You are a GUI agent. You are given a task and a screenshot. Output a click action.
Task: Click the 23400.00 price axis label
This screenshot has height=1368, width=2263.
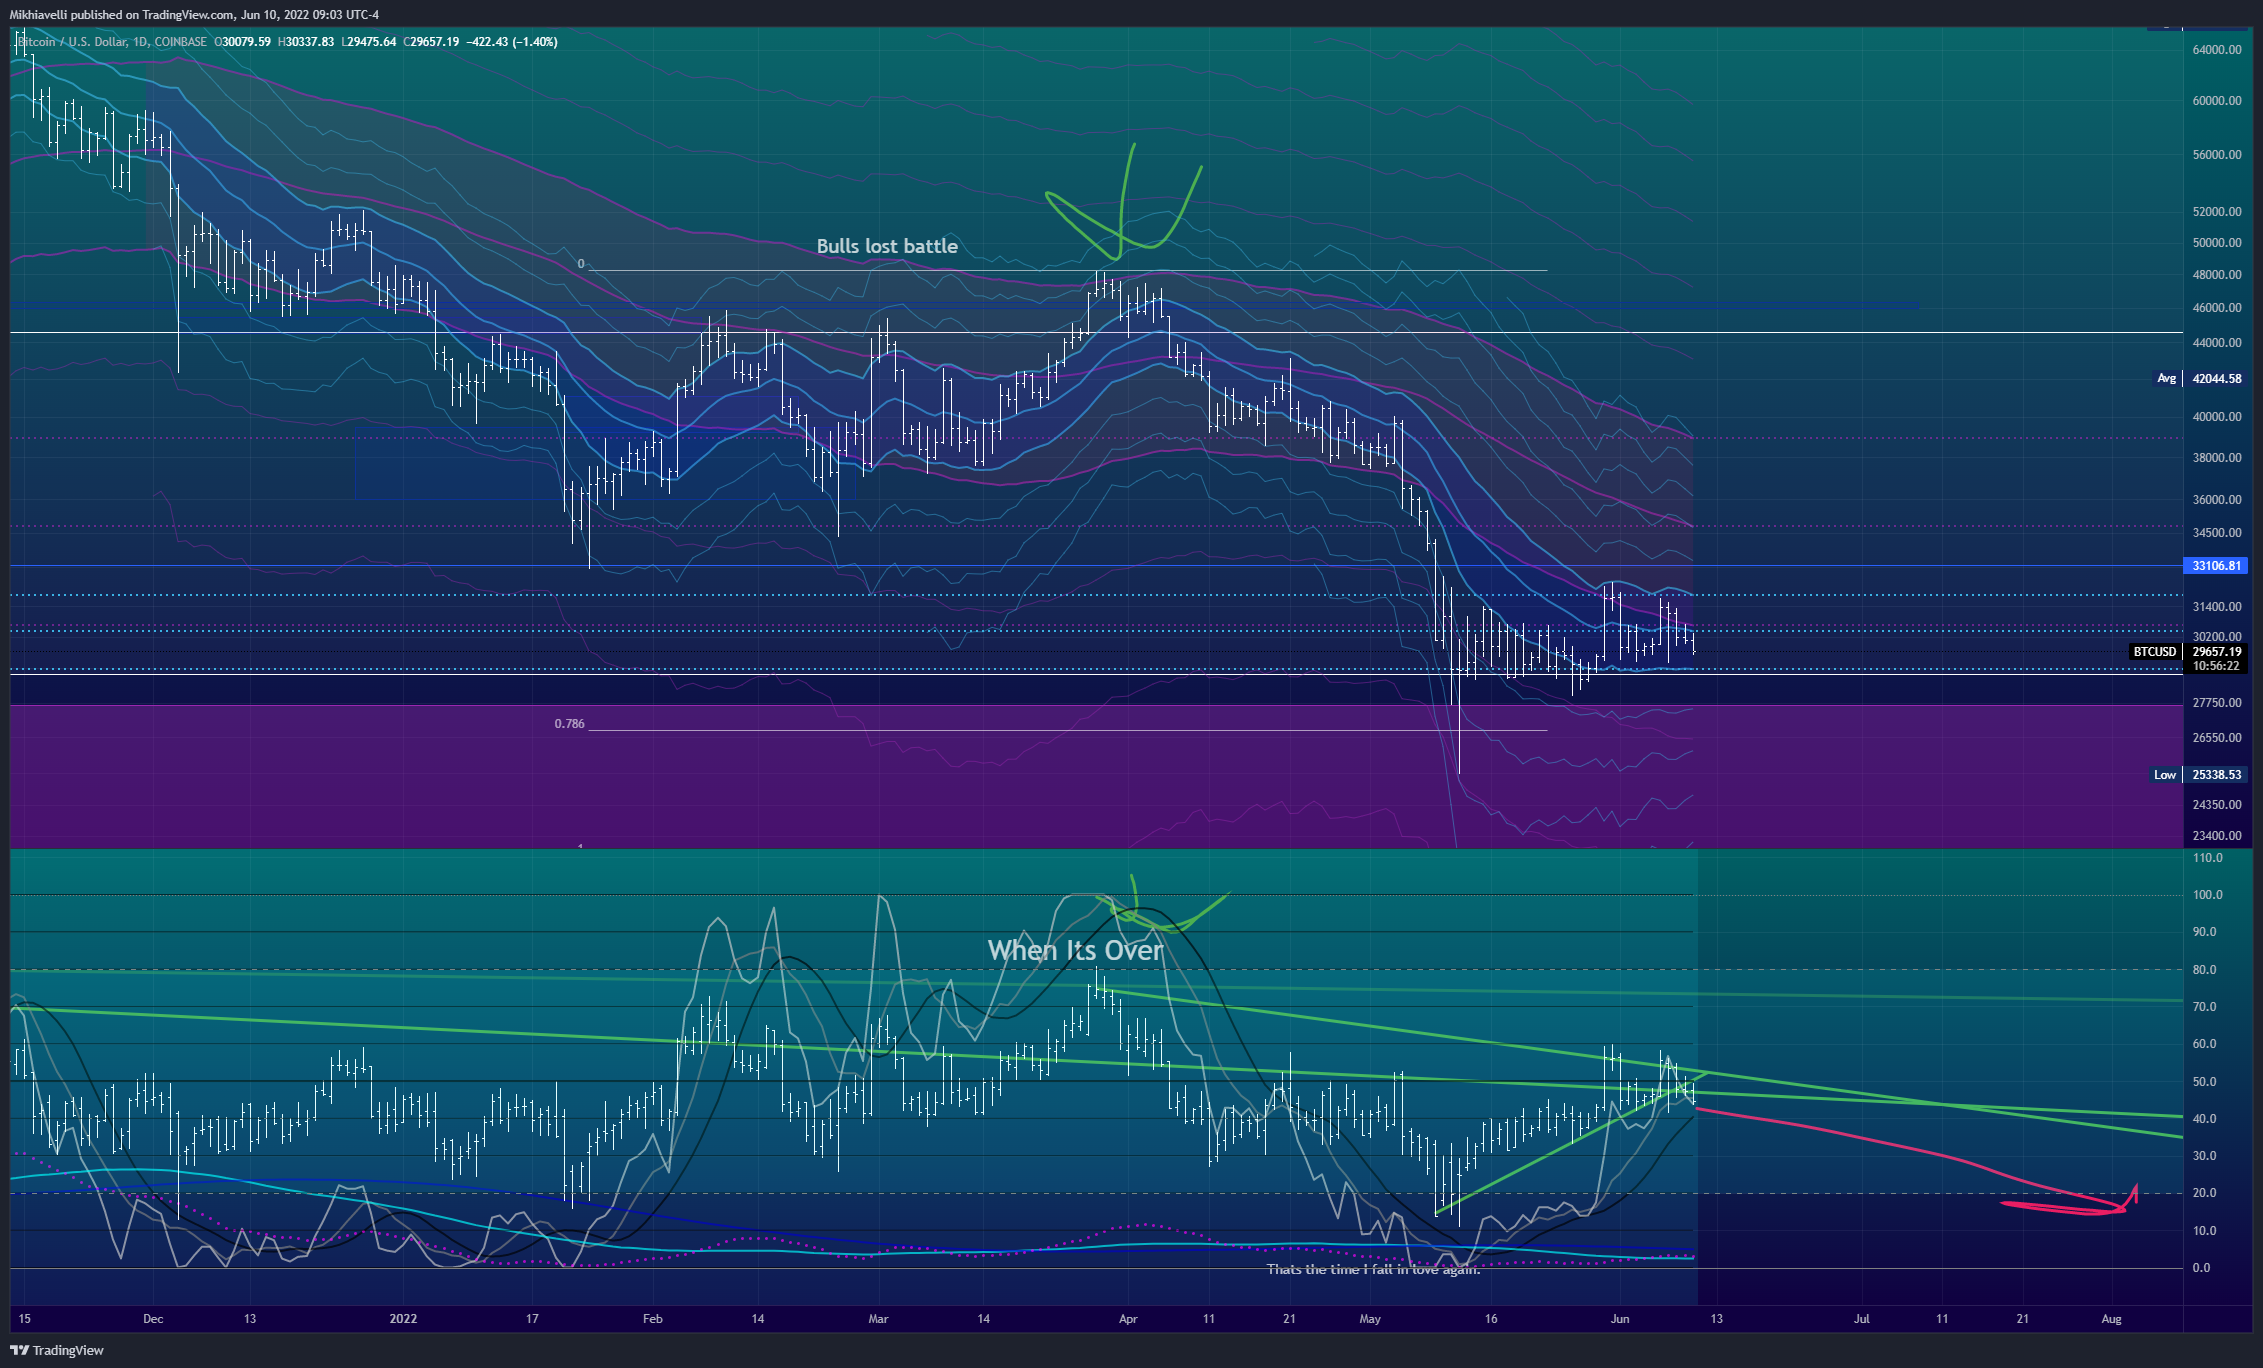coord(2216,836)
